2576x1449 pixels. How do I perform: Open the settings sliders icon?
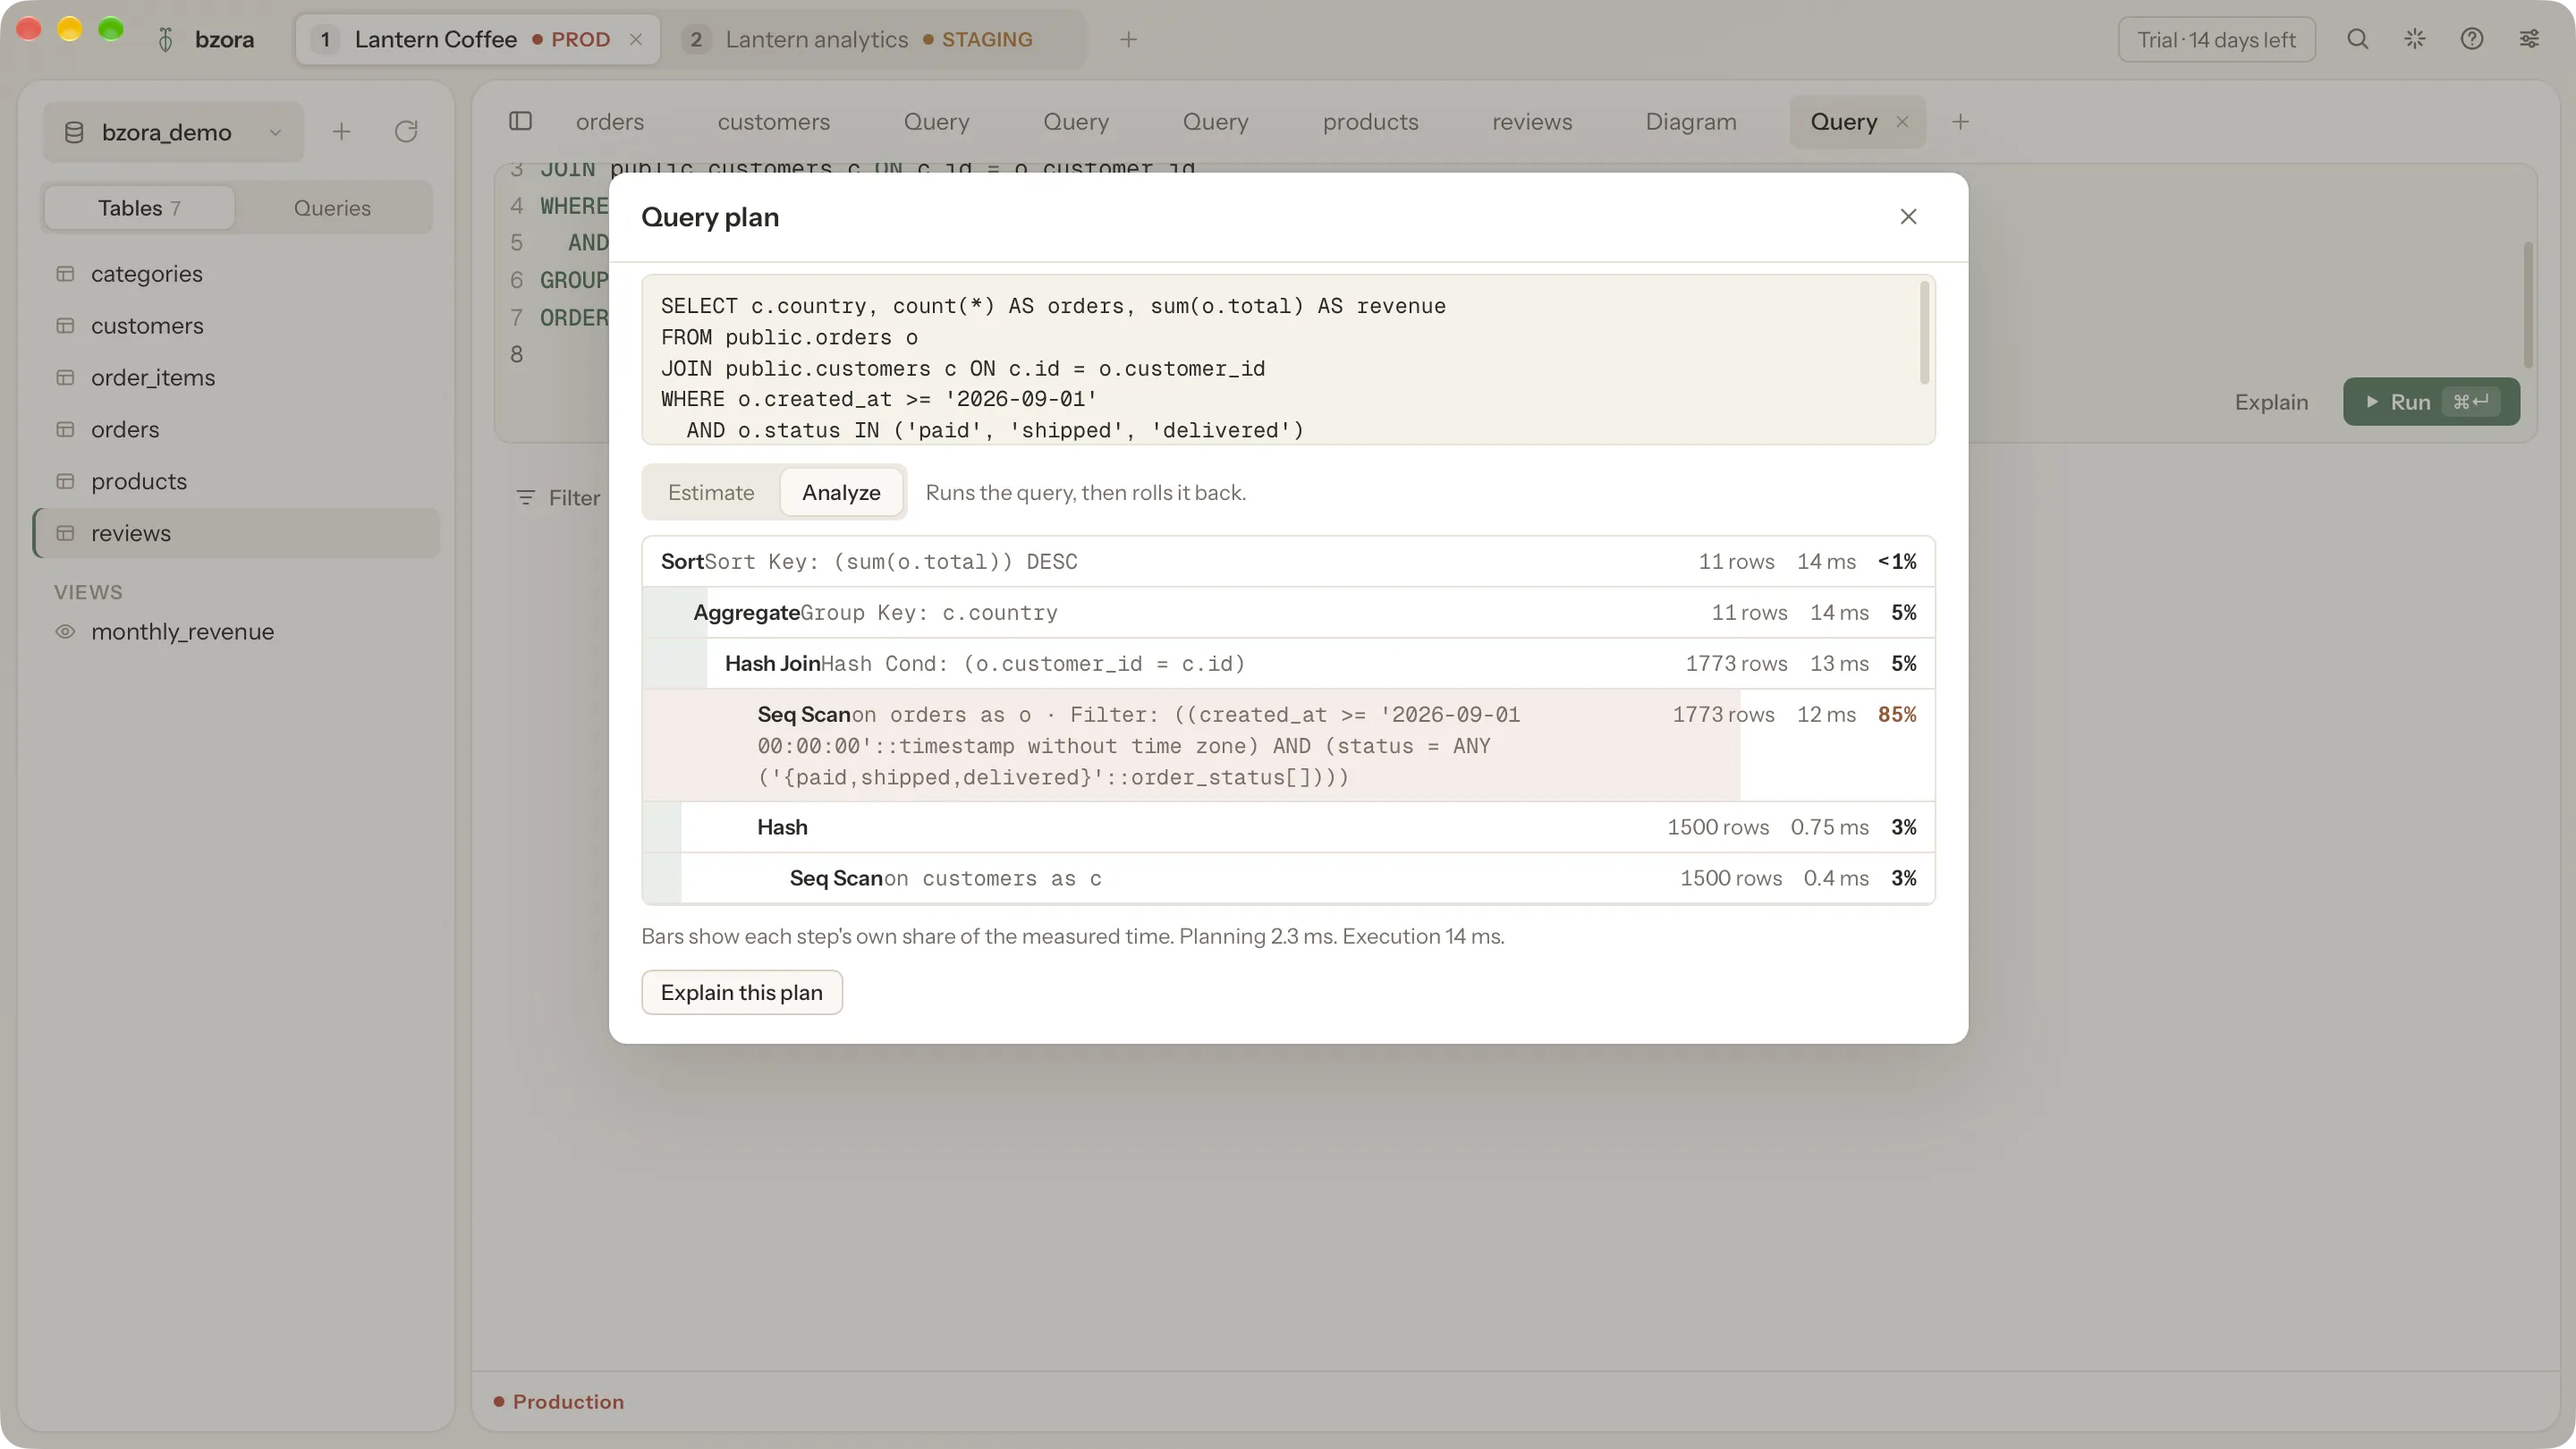coord(2528,40)
